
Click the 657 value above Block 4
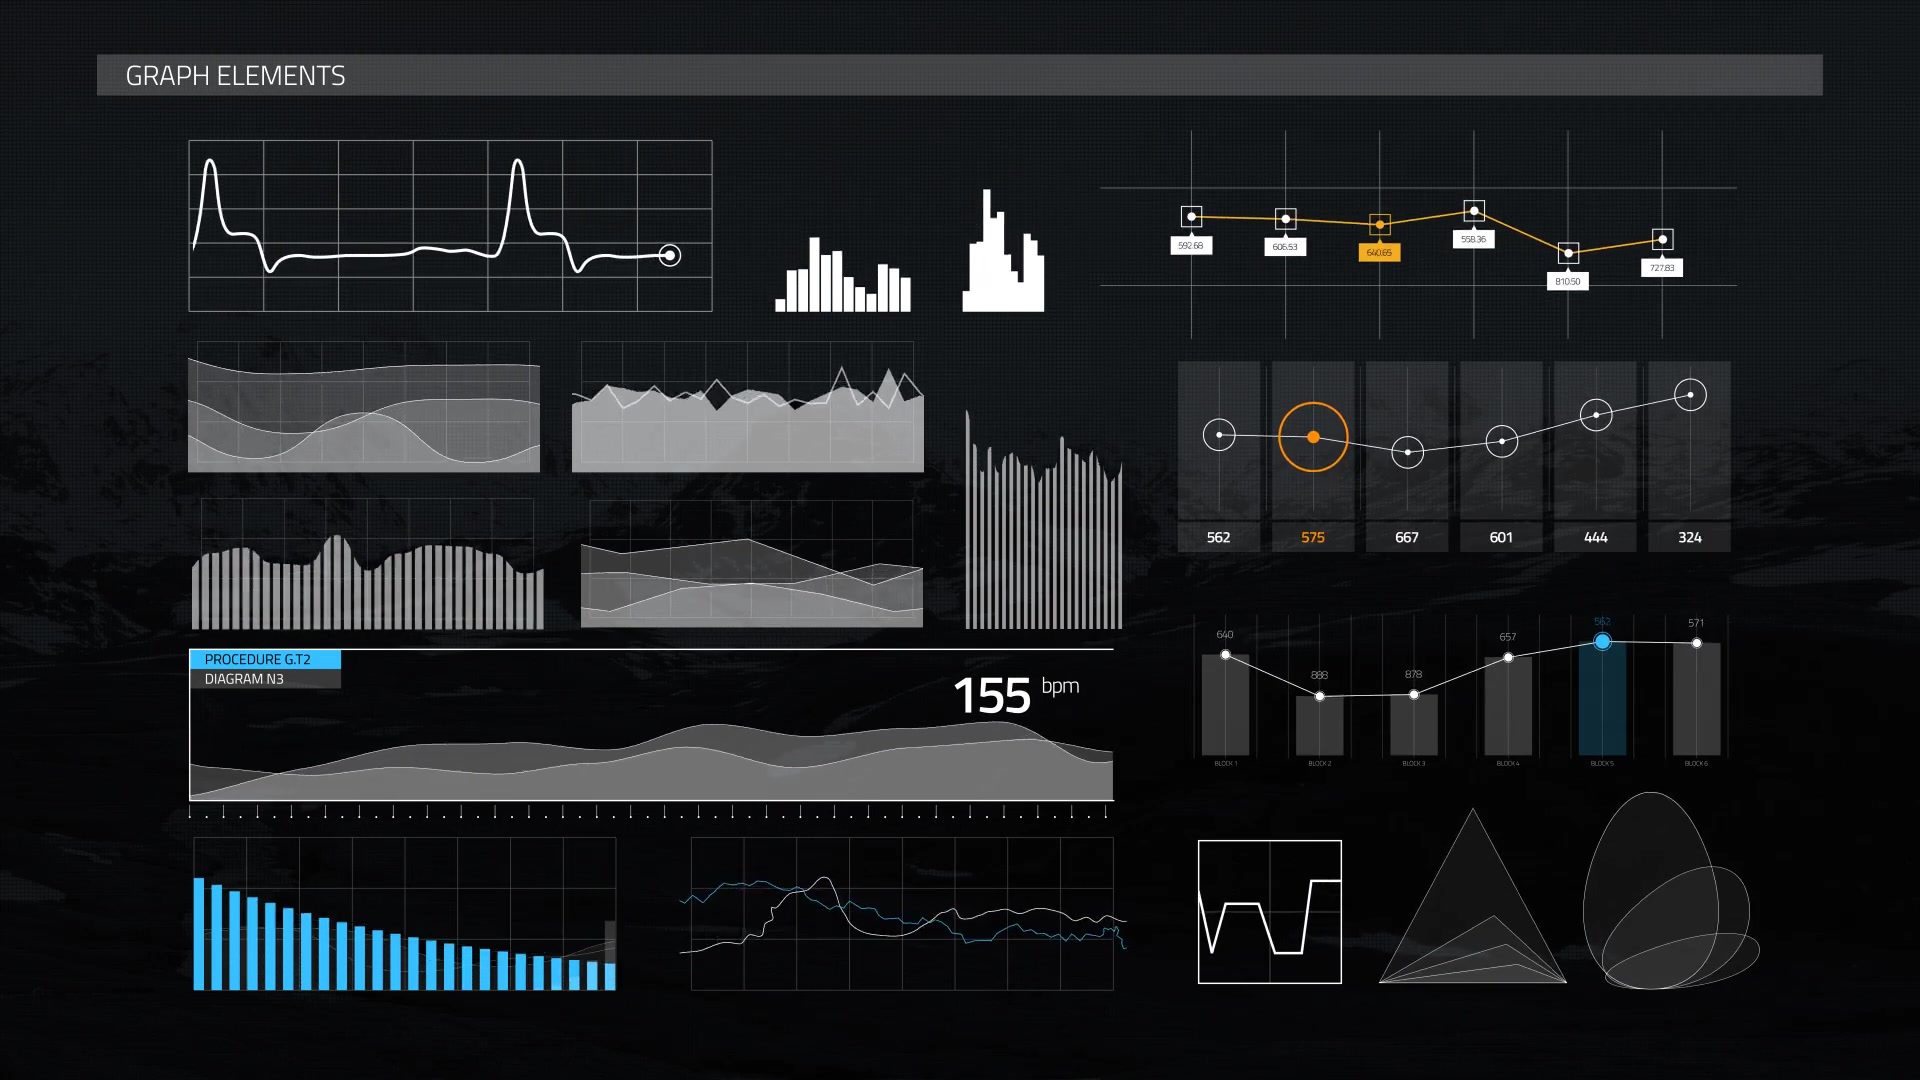point(1508,637)
